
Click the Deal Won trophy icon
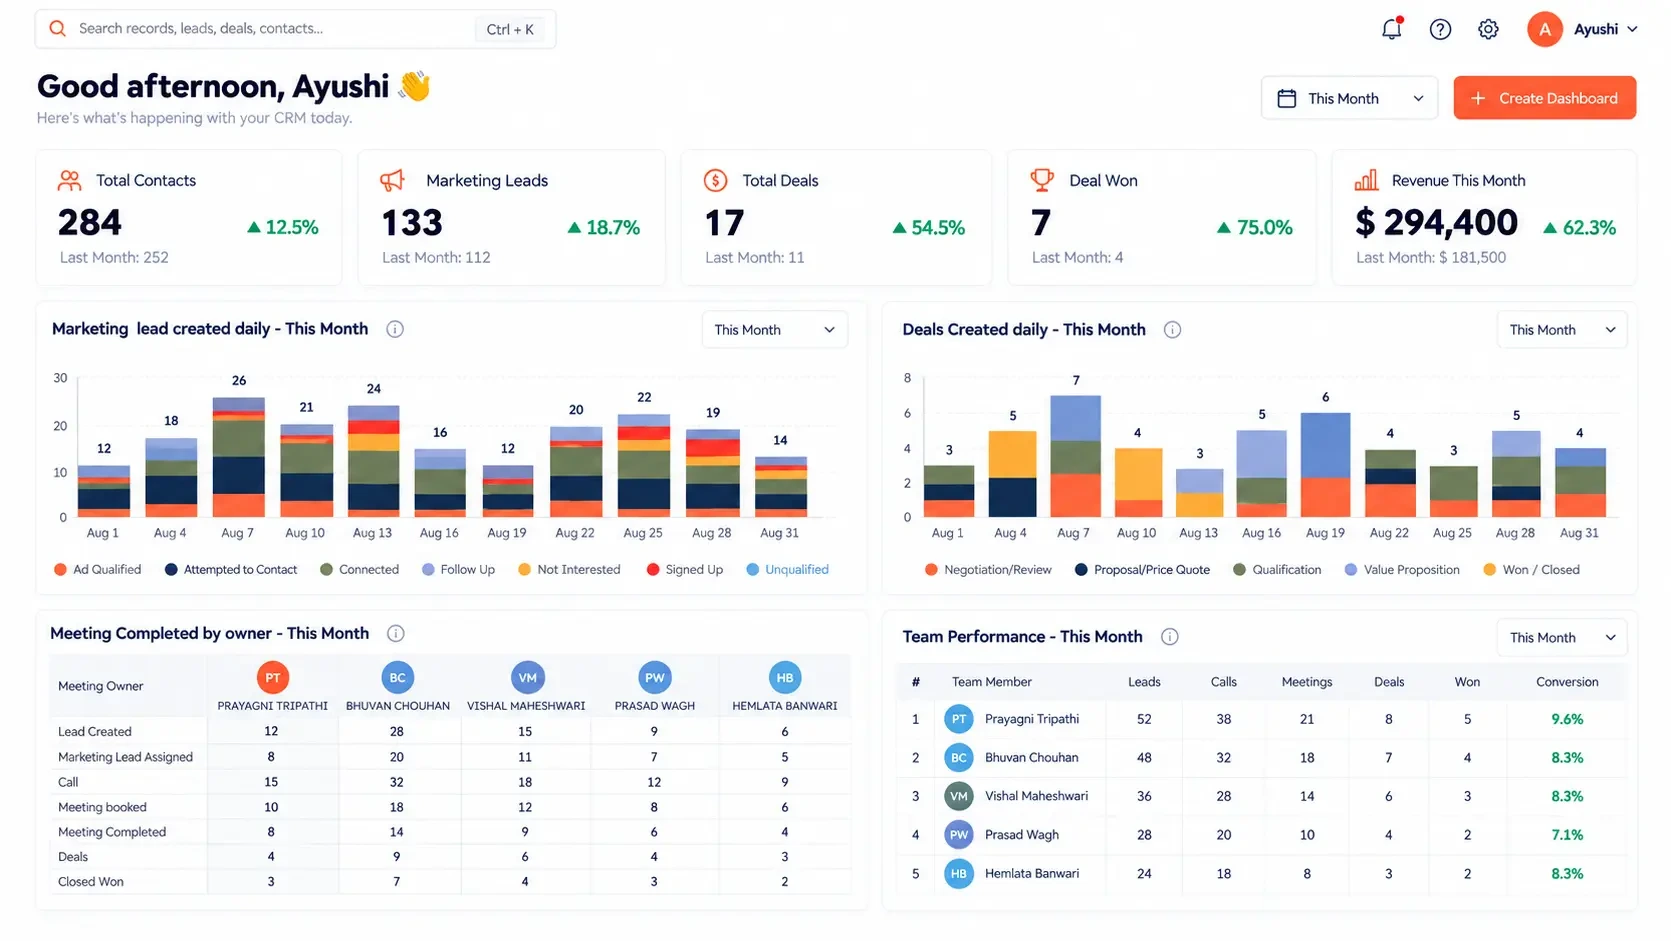click(x=1042, y=180)
